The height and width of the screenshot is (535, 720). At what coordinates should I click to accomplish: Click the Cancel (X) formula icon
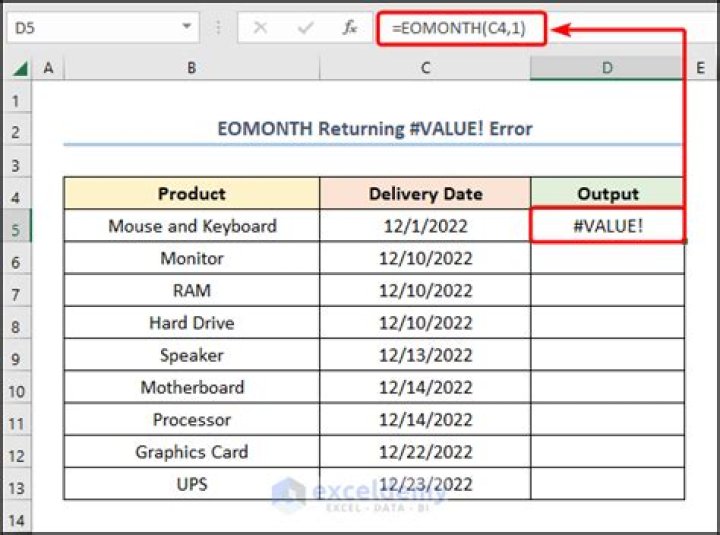(x=260, y=28)
